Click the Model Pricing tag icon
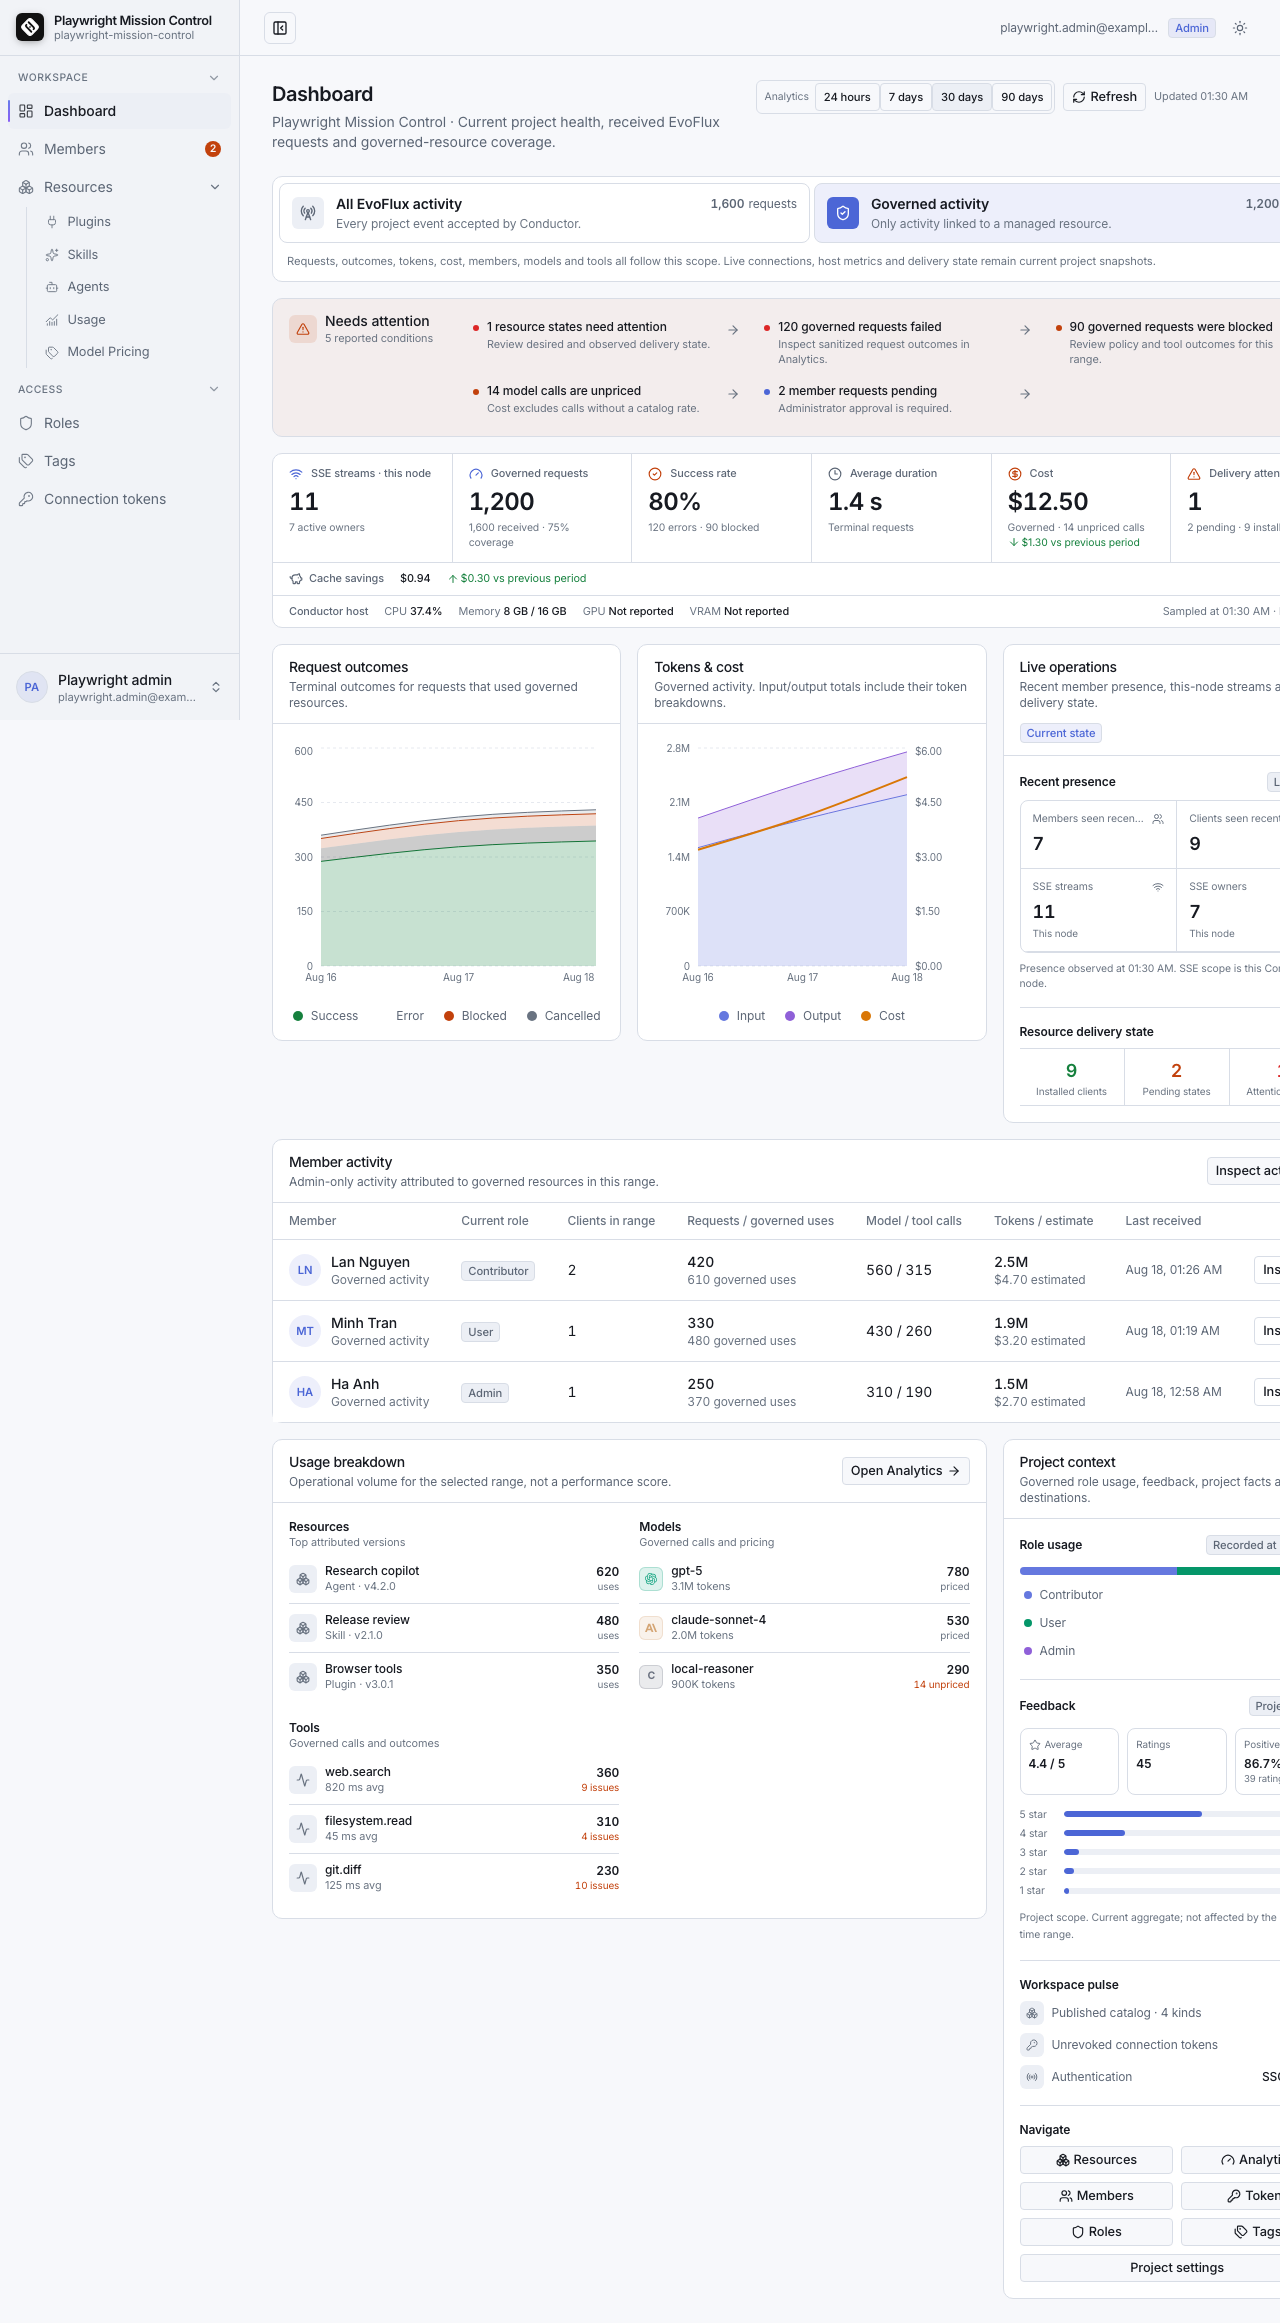 pos(52,352)
